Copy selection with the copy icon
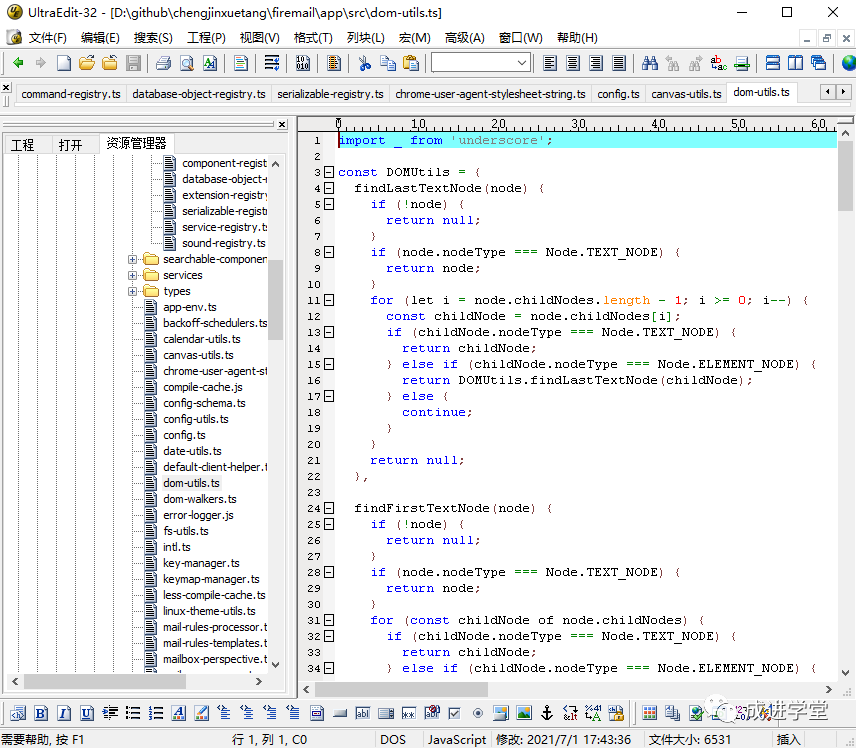 click(388, 63)
